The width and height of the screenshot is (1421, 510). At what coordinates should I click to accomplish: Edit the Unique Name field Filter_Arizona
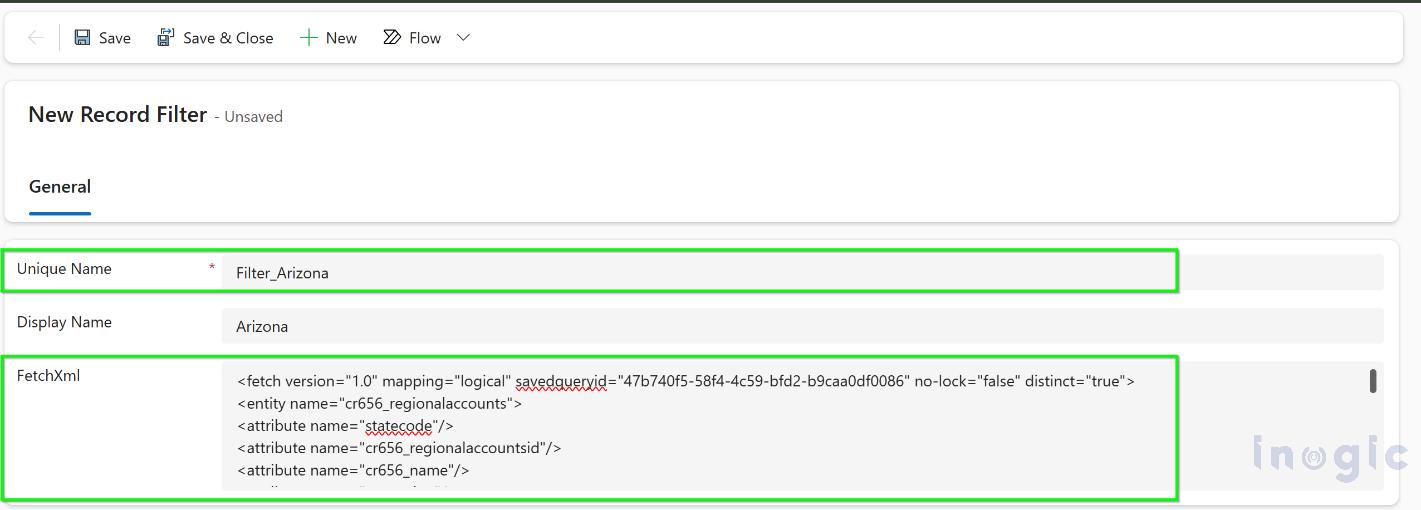(x=803, y=273)
